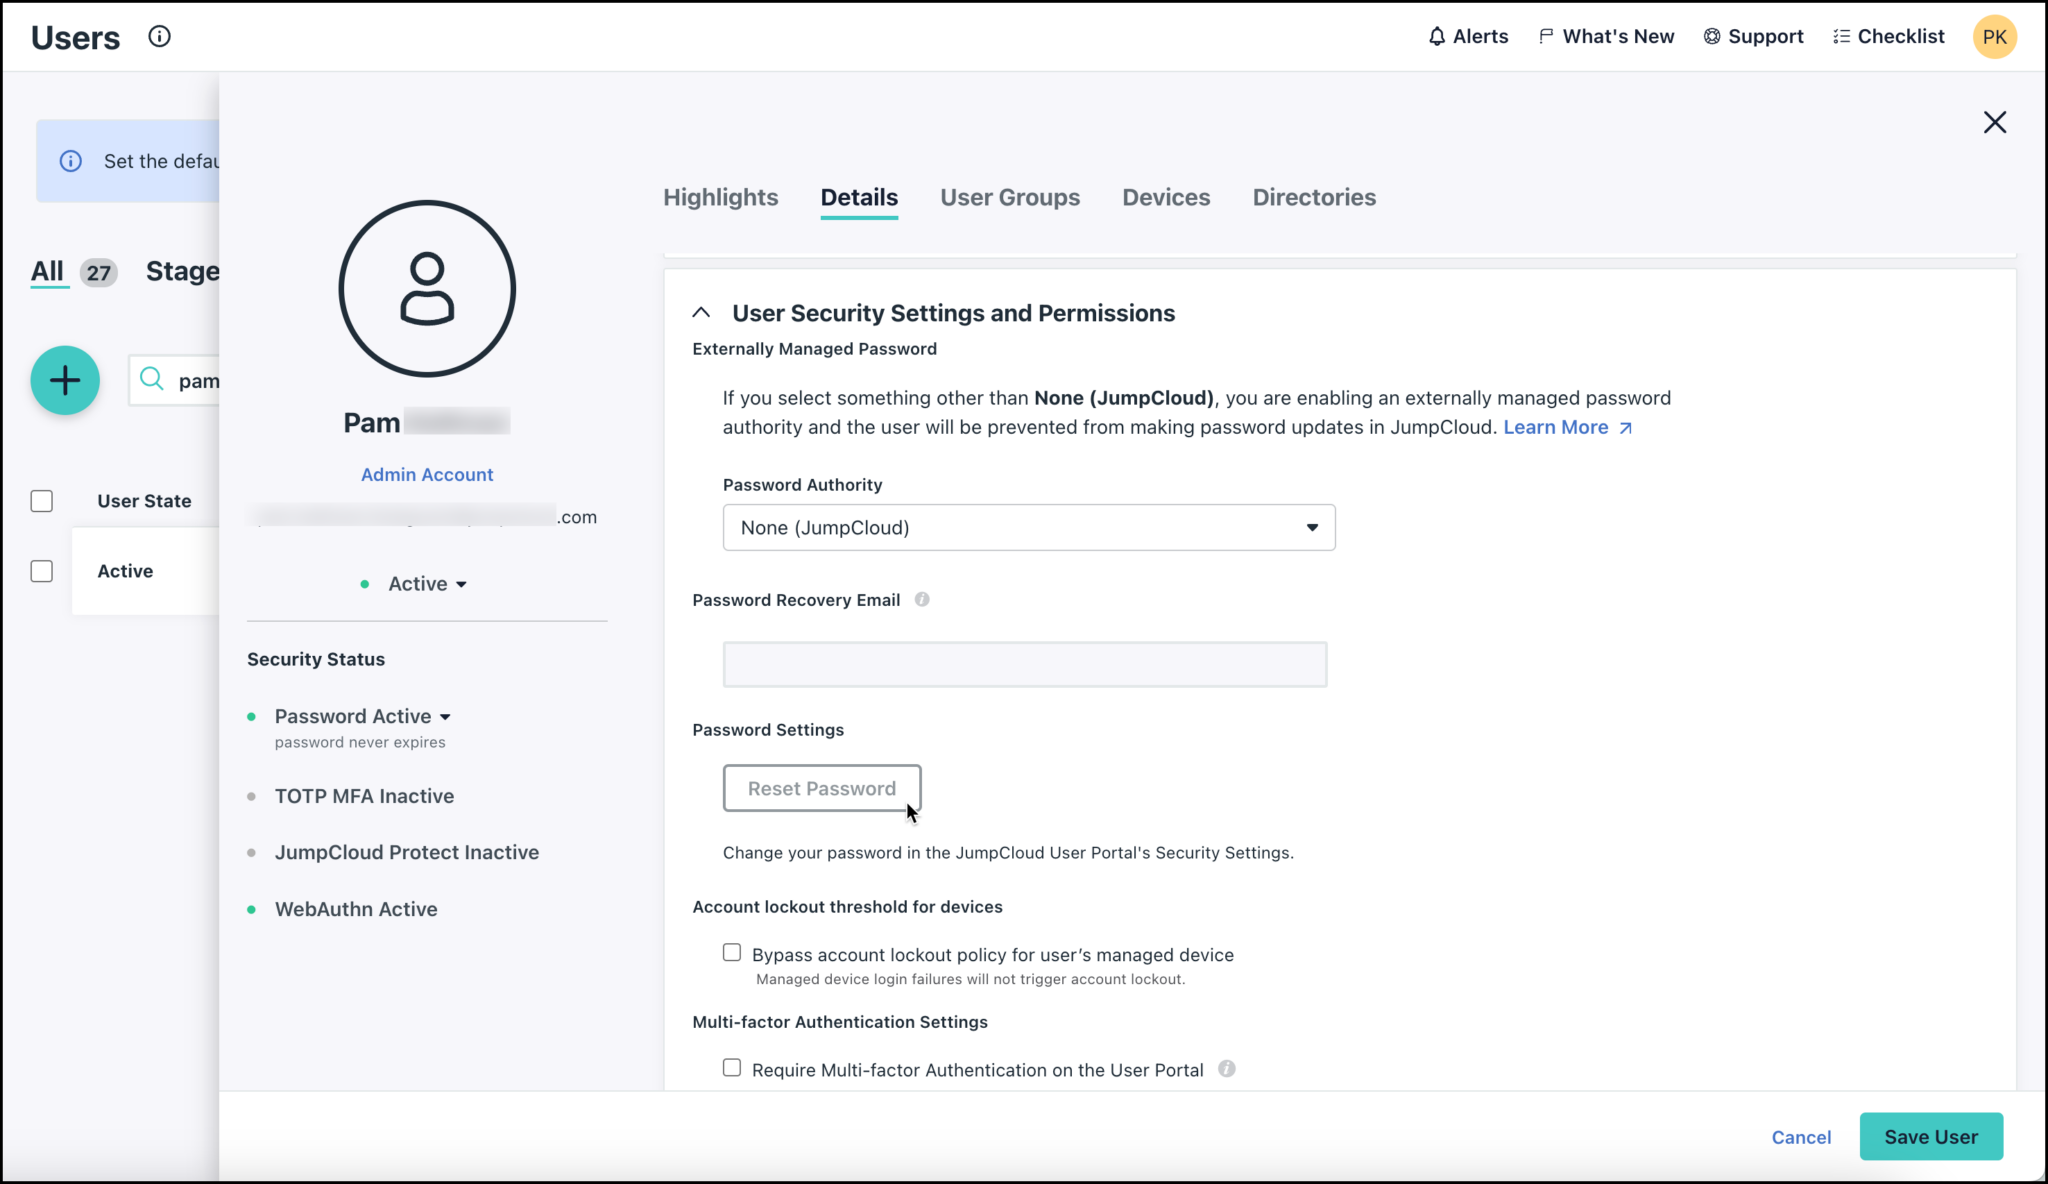Open the Support help icon

tap(1710, 36)
